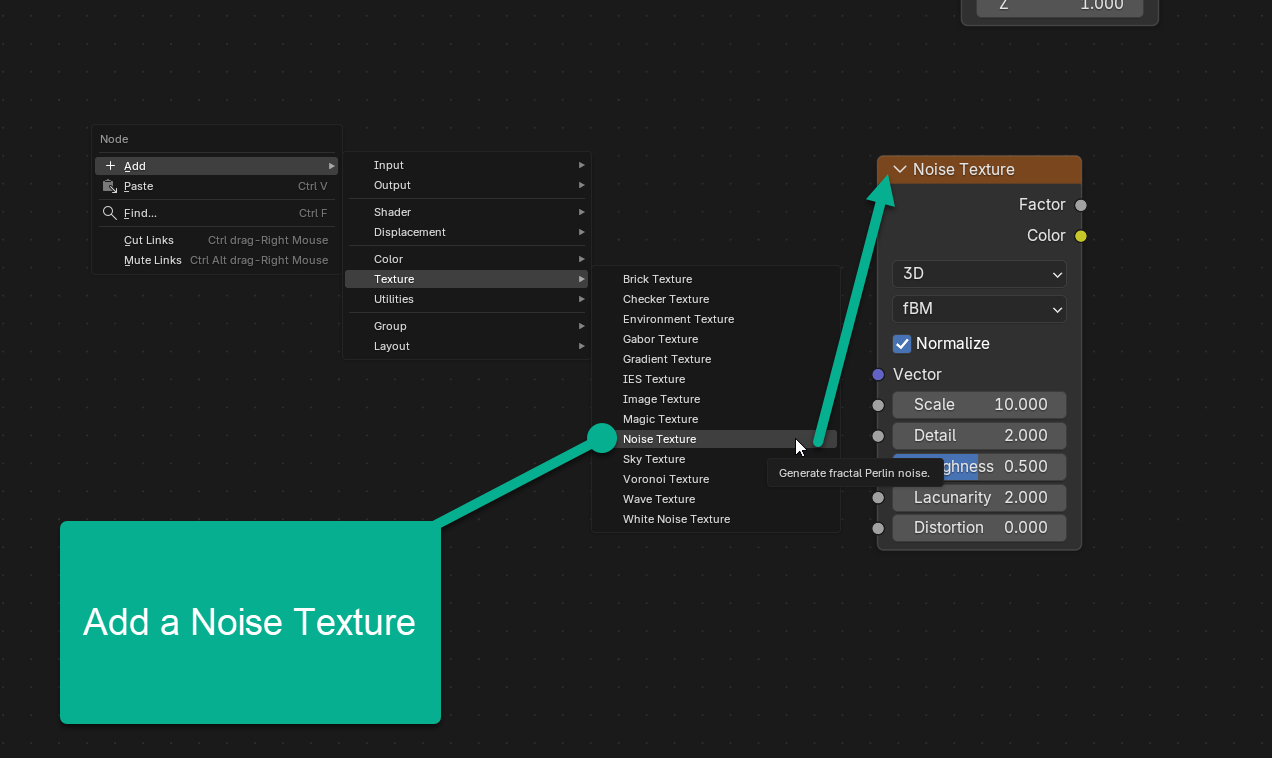Viewport: 1272px width, 758px height.
Task: Adjust the Roughness slider
Action: (979, 466)
